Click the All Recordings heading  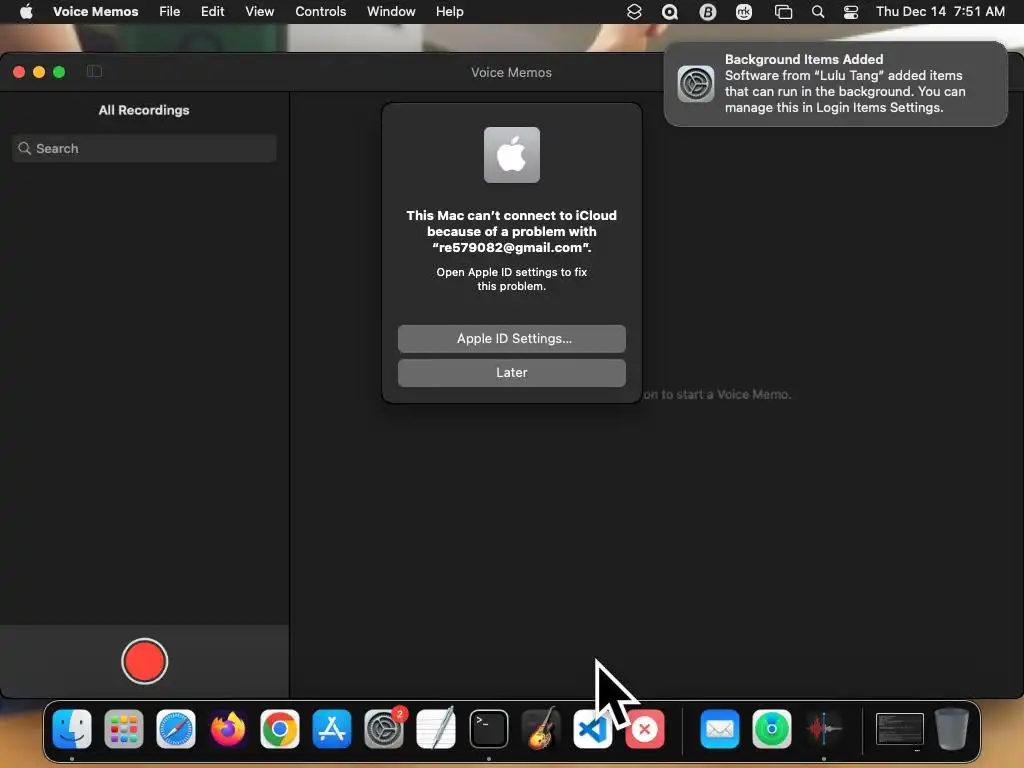[144, 110]
